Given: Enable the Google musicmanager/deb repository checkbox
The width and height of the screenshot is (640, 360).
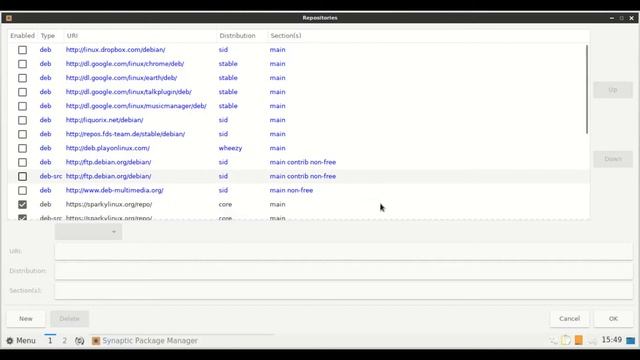Looking at the screenshot, I should (x=22, y=106).
